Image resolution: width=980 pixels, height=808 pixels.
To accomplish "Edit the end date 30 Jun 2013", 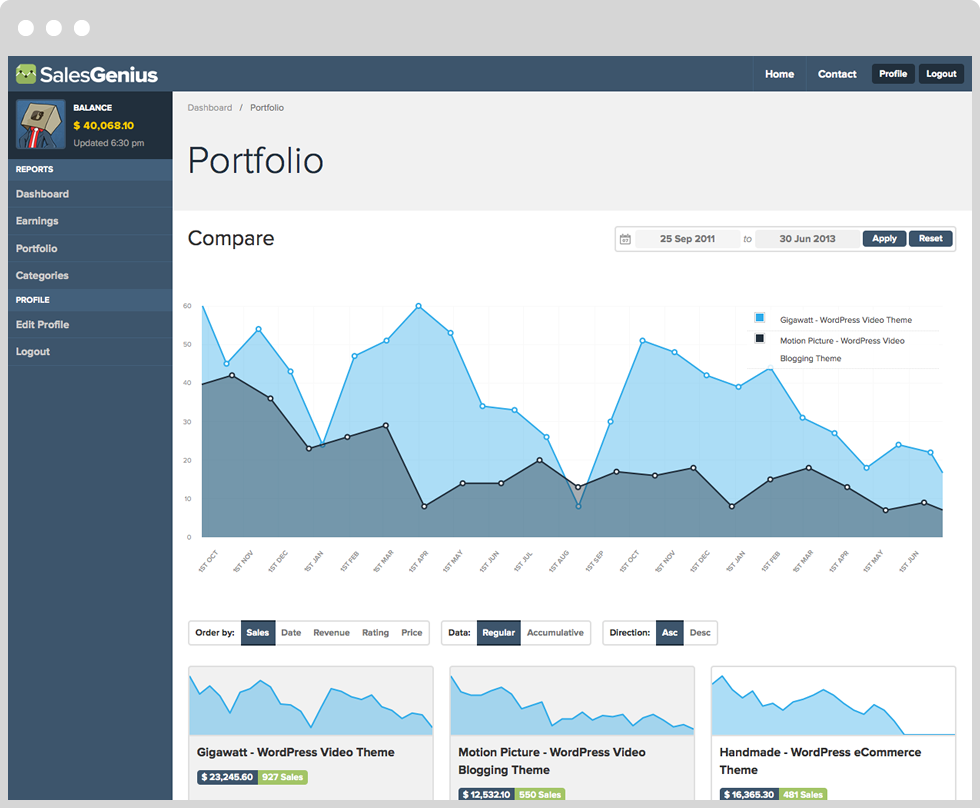I will click(x=807, y=239).
